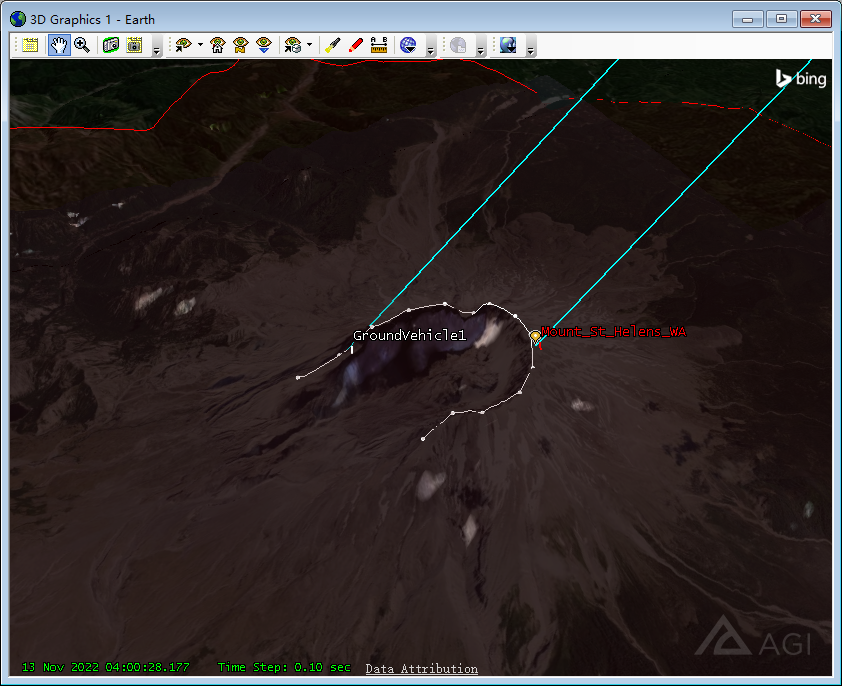Expand the Orient view dropdown arrow
This screenshot has width=842, height=686.
(x=200, y=45)
